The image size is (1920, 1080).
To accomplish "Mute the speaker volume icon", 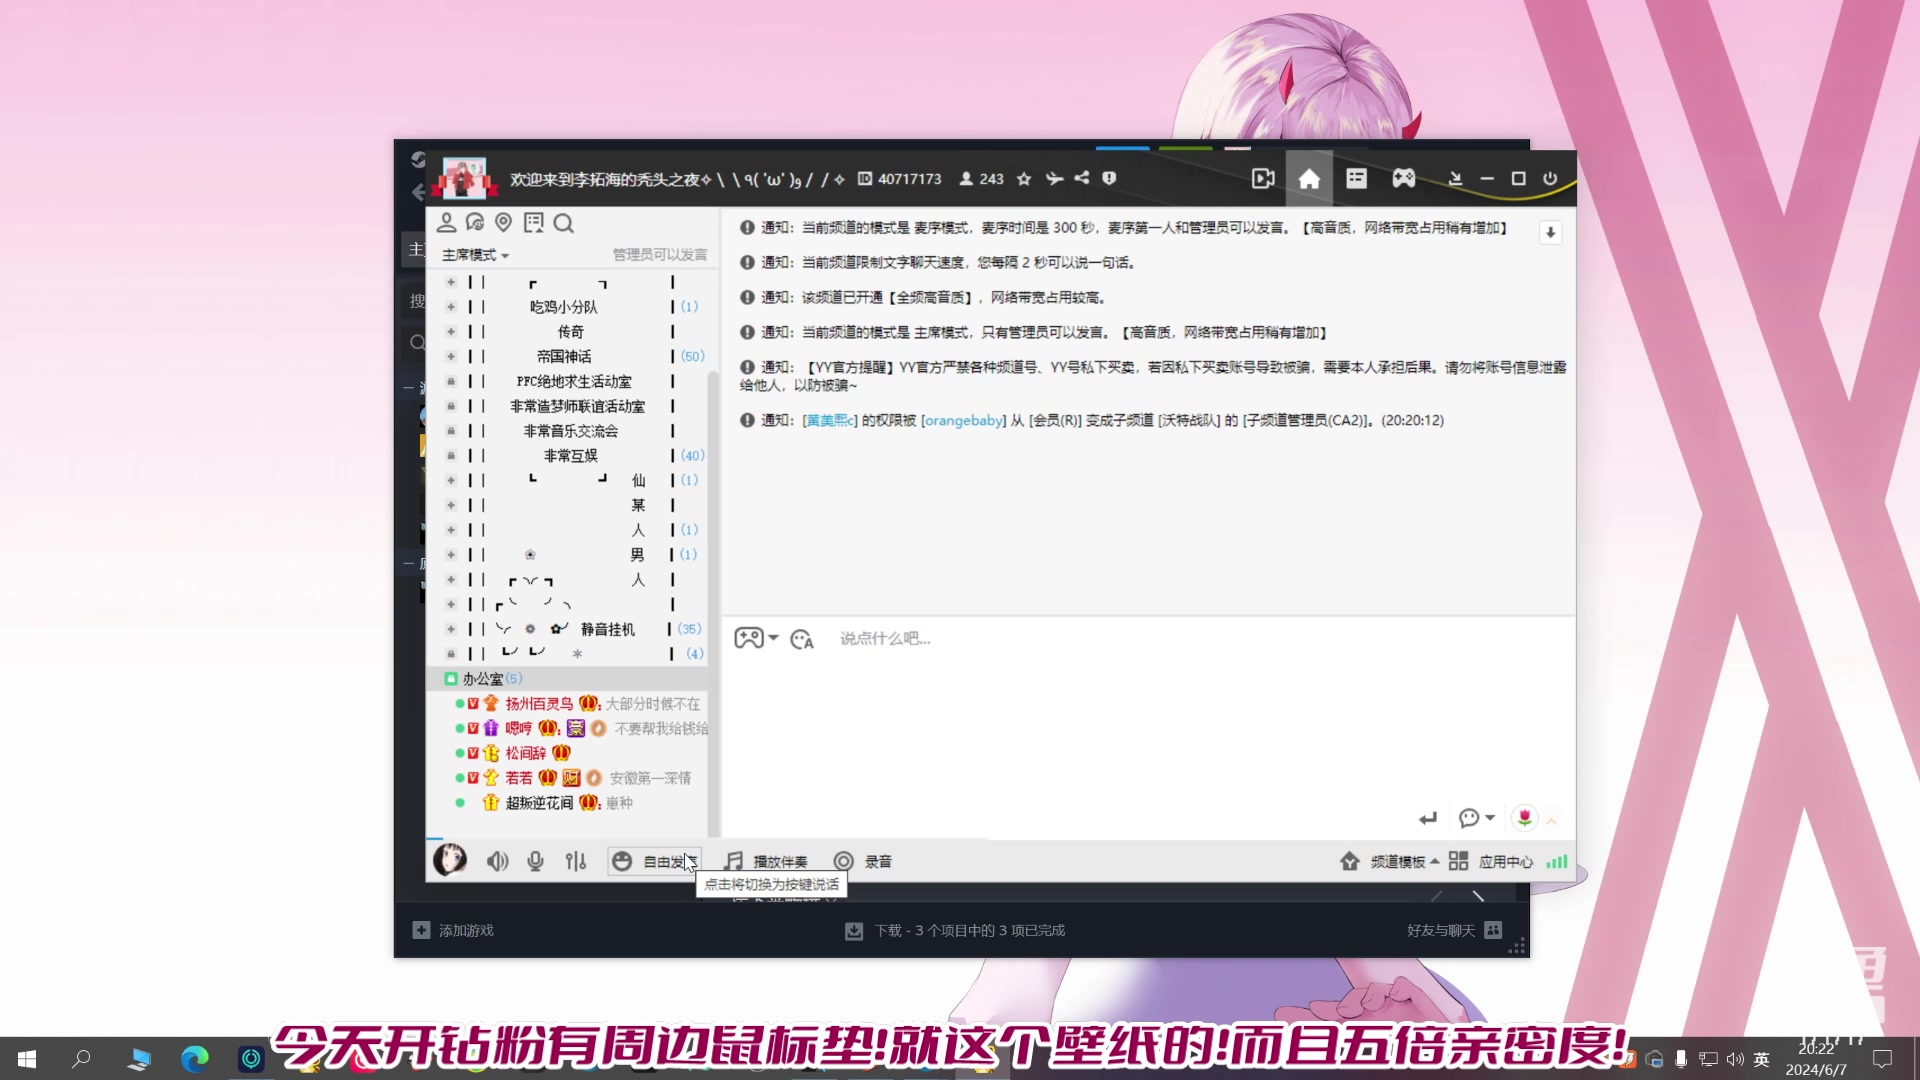I will pos(497,861).
